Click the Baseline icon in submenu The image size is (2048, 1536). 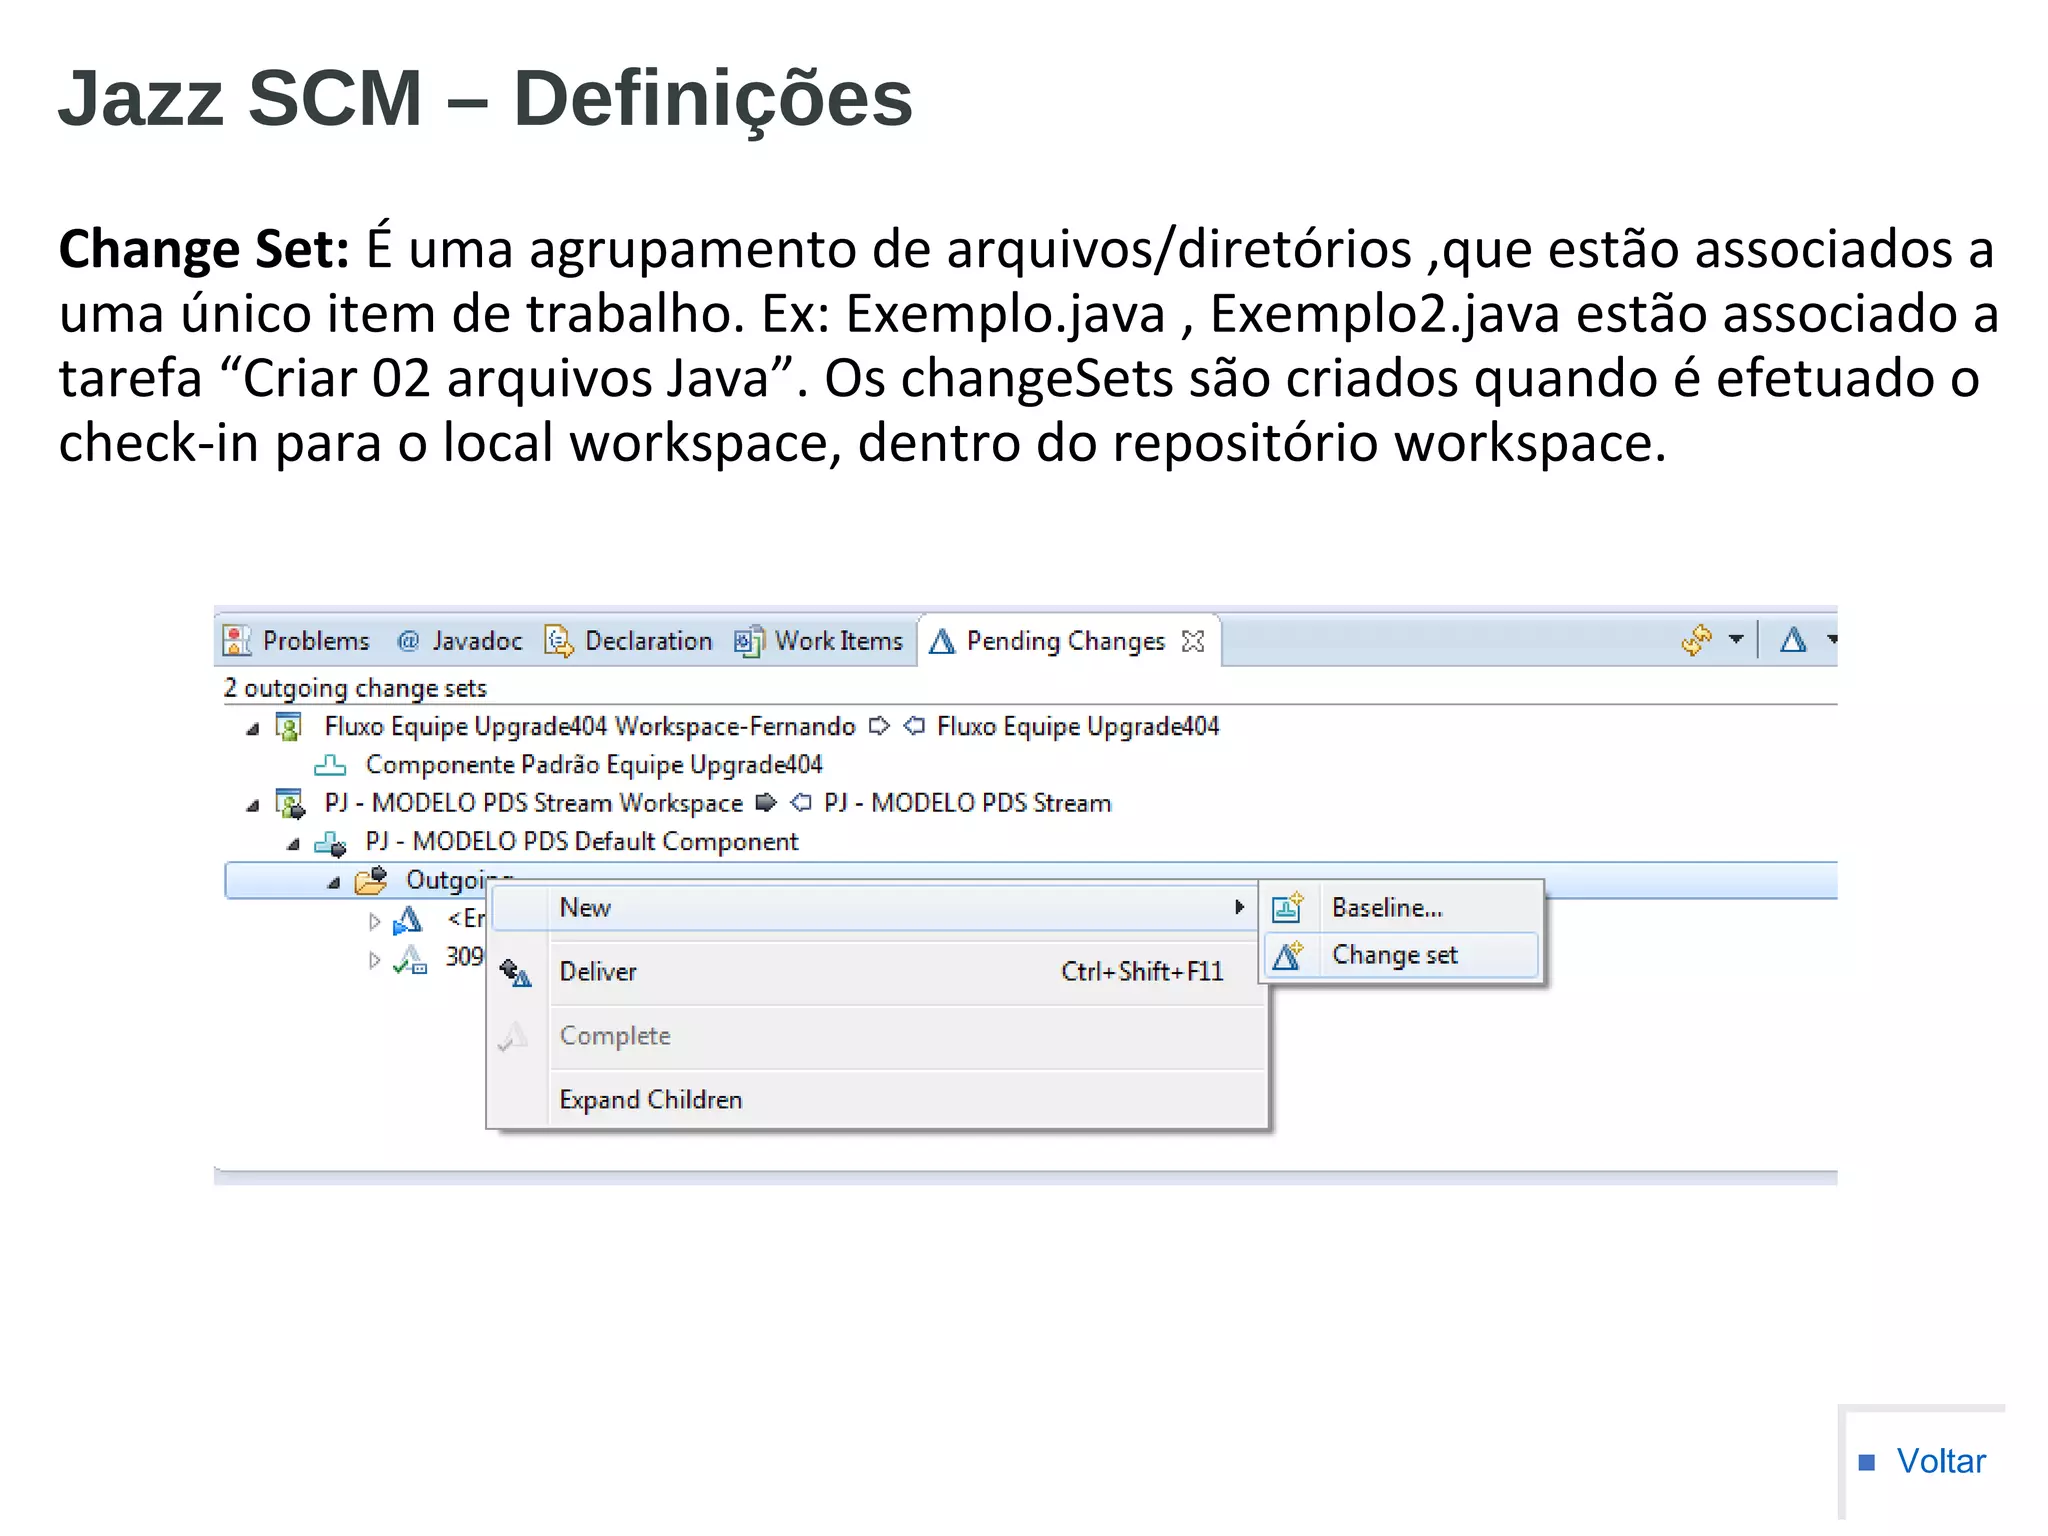(x=1287, y=907)
